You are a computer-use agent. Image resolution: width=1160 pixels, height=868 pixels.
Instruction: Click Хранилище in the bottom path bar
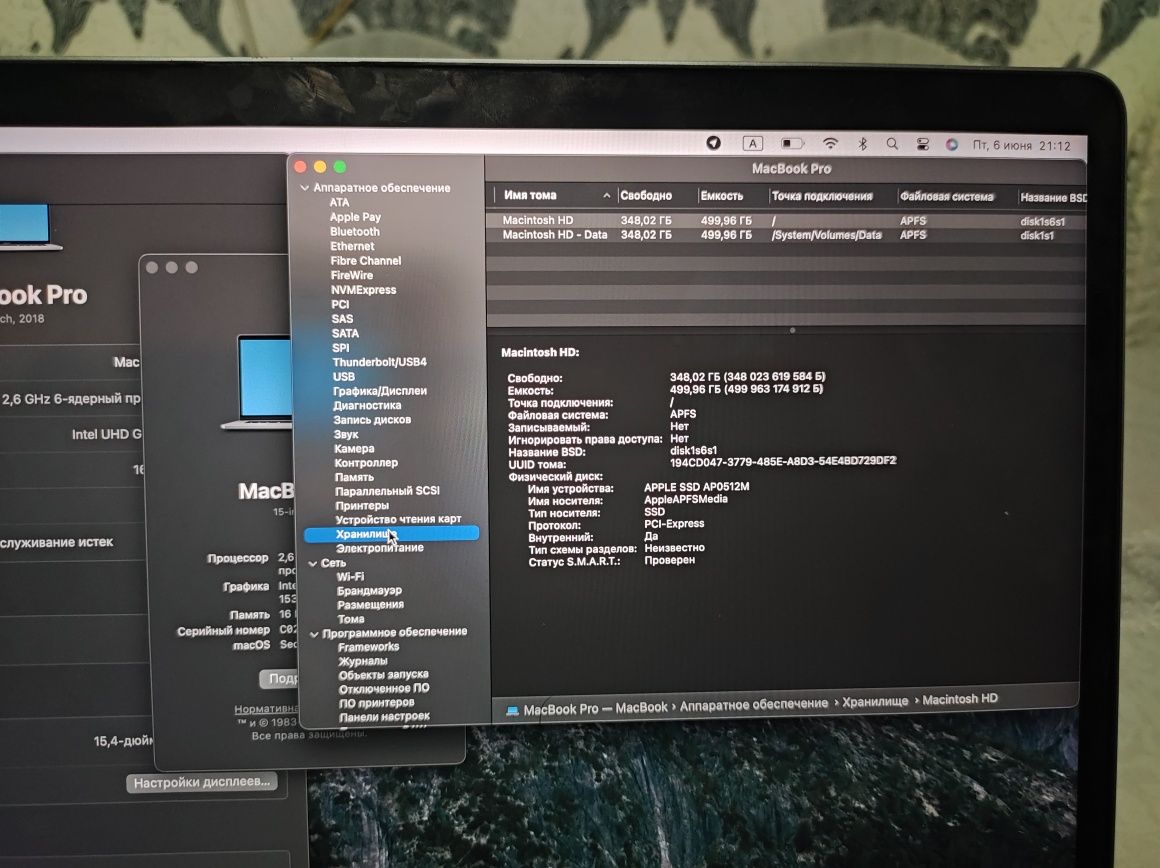click(x=875, y=702)
